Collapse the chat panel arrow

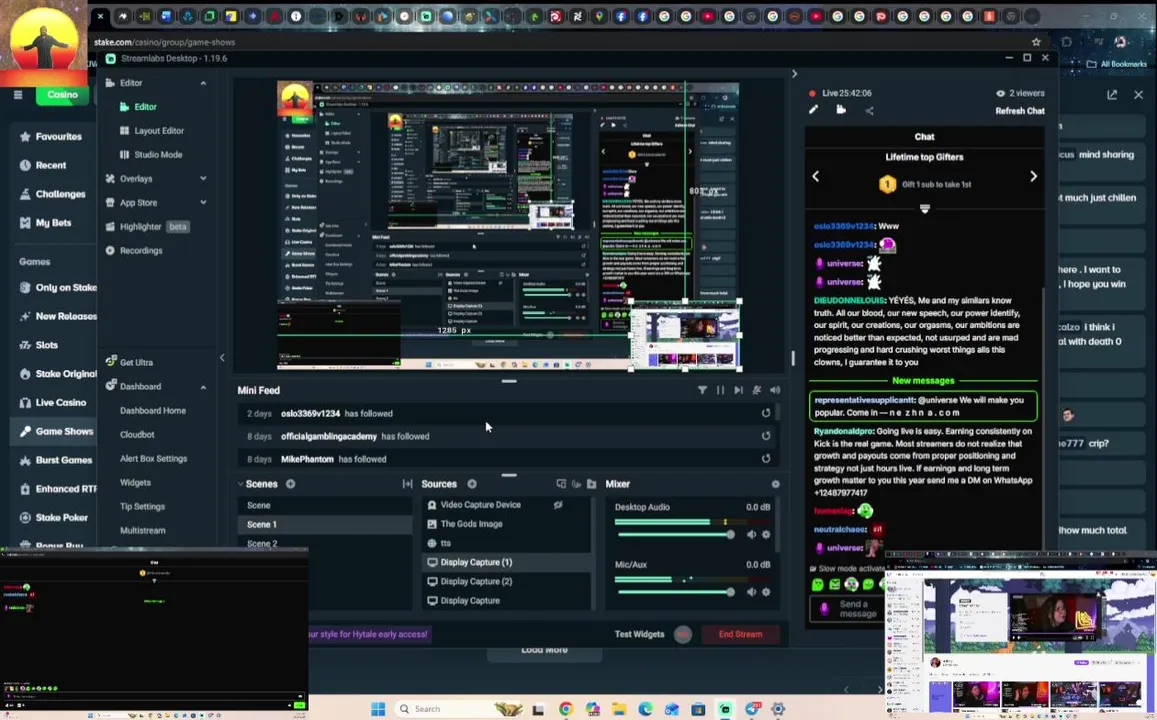coord(794,74)
